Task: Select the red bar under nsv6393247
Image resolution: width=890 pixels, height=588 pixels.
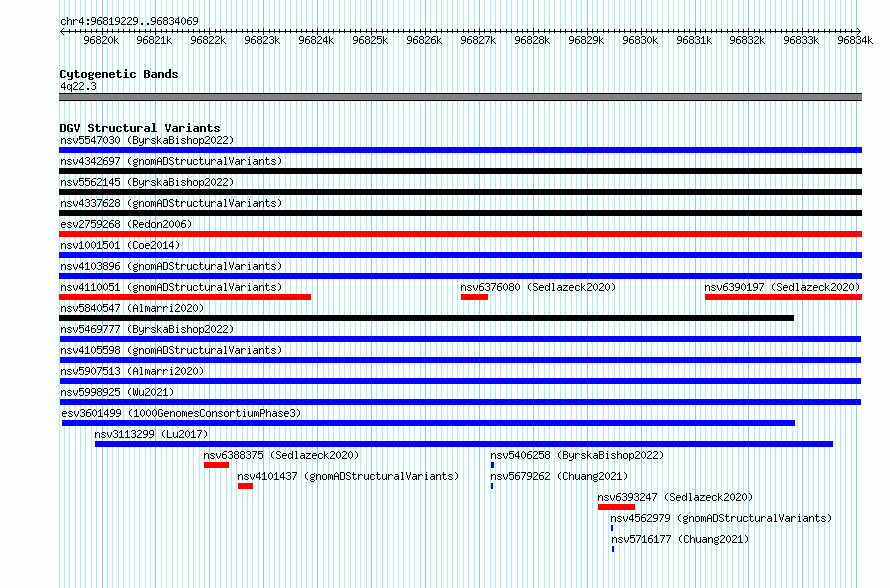Action: coord(616,507)
